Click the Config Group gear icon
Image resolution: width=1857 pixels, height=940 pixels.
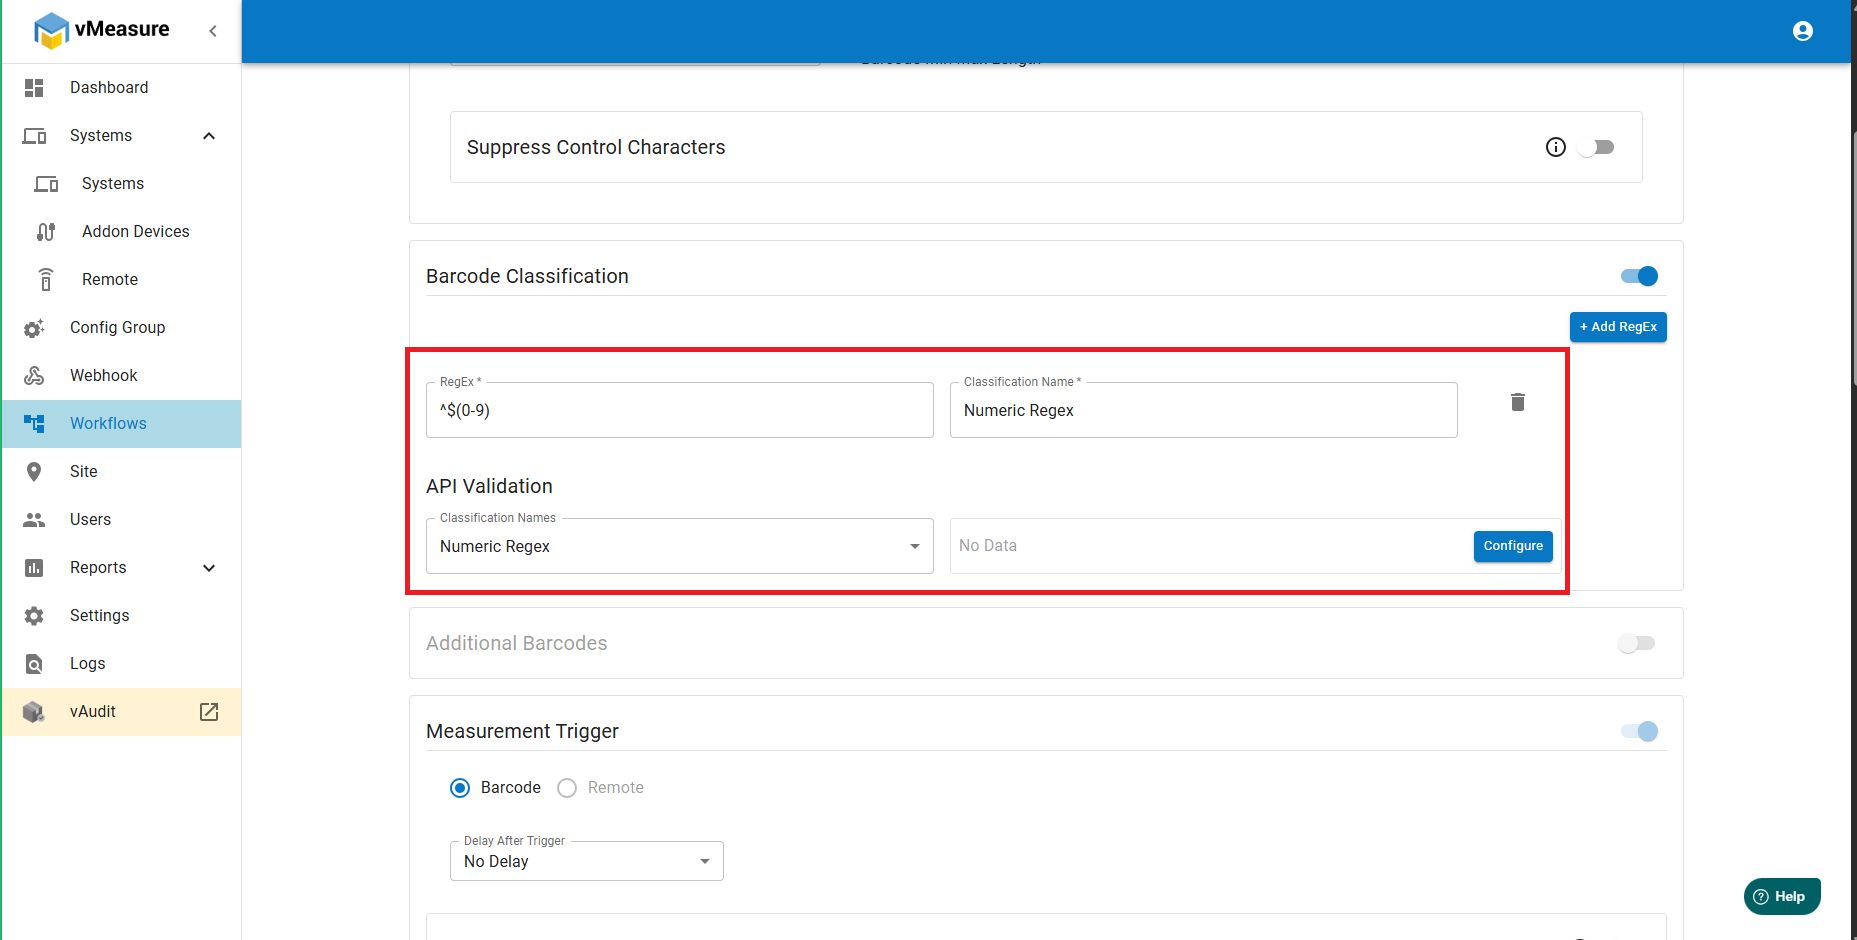(x=34, y=328)
